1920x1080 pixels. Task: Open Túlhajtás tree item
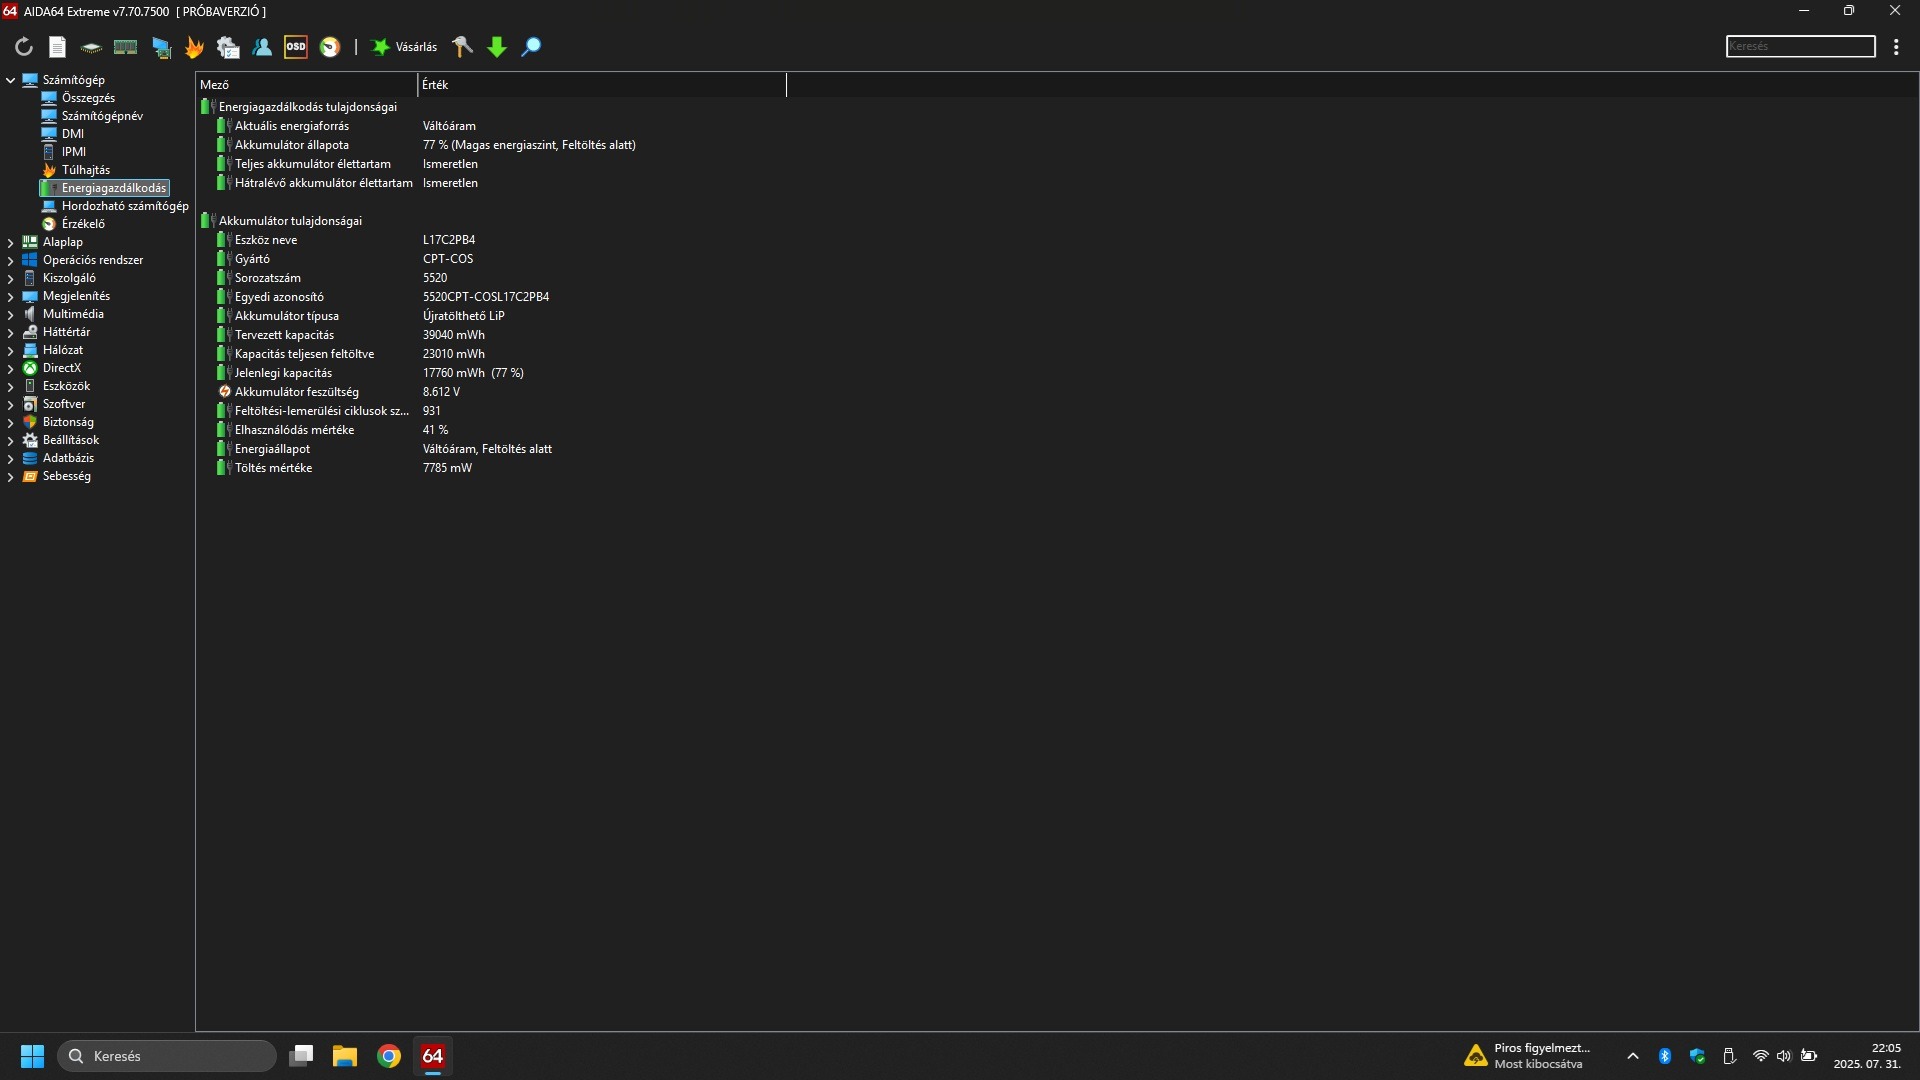click(85, 170)
